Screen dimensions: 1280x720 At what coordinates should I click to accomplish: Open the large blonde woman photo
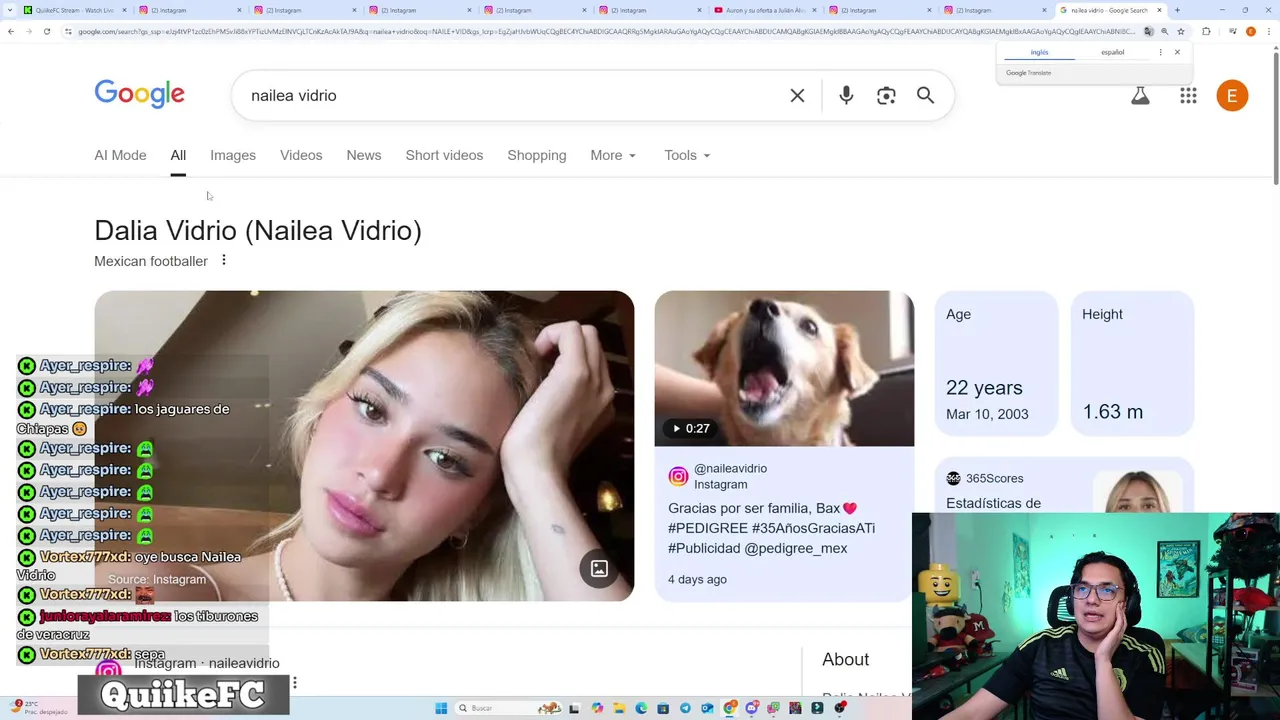coord(364,446)
